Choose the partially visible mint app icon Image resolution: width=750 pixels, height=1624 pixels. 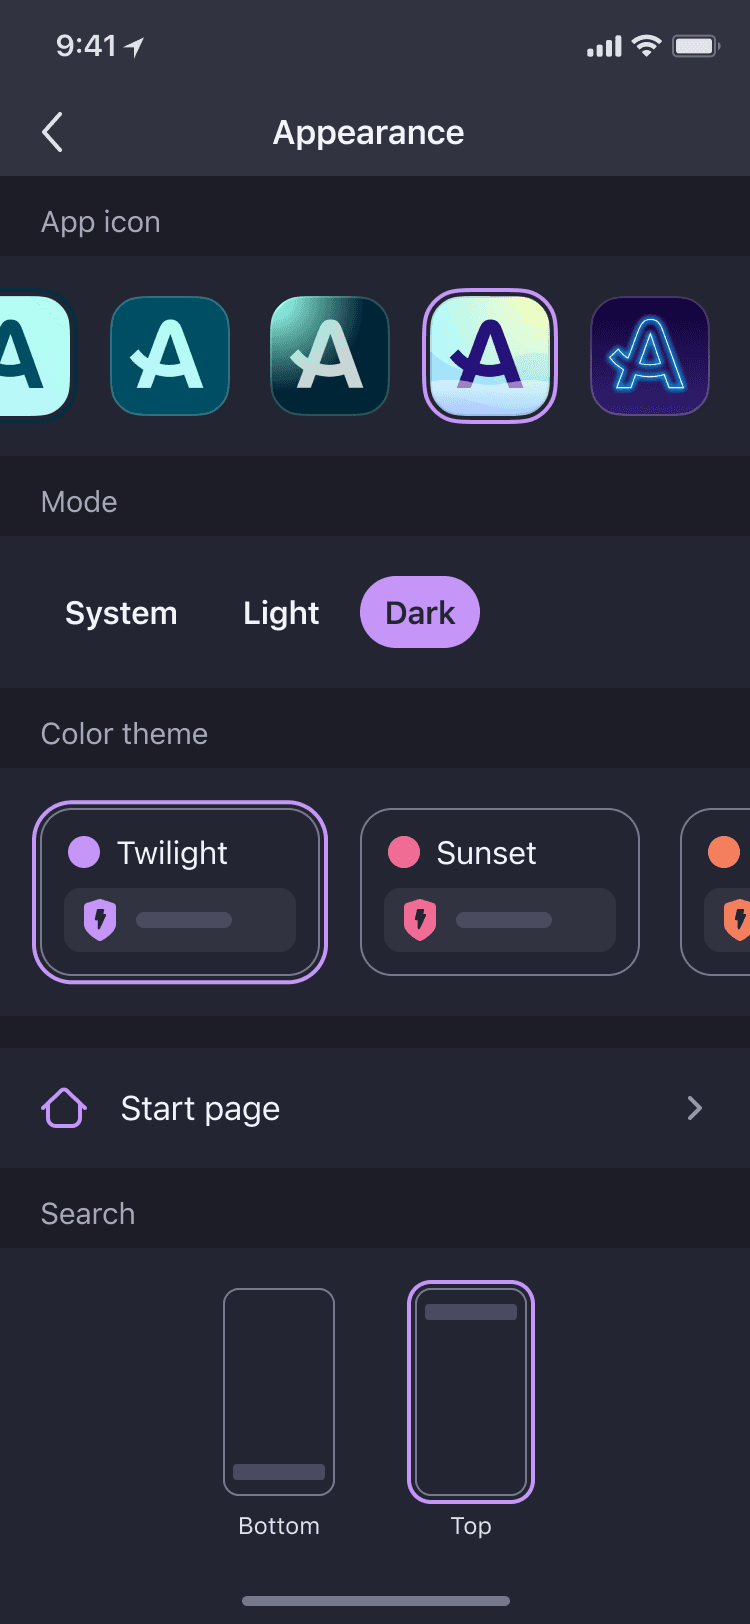pyautogui.click(x=36, y=356)
